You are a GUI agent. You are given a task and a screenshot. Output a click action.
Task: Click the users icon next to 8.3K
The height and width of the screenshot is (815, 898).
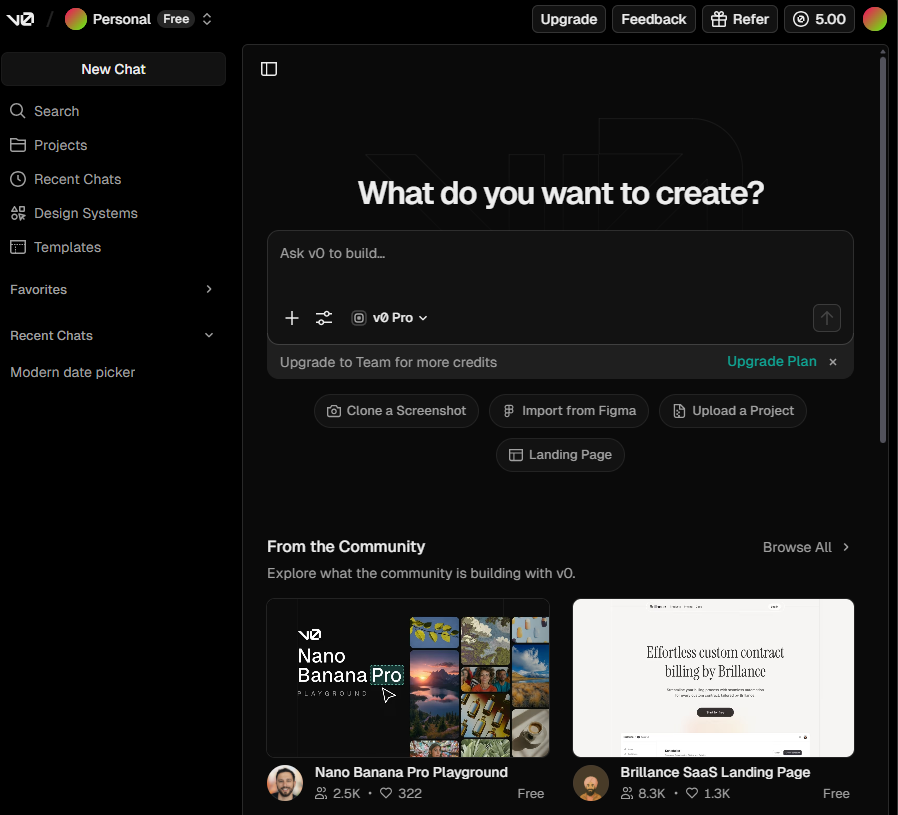tap(627, 793)
